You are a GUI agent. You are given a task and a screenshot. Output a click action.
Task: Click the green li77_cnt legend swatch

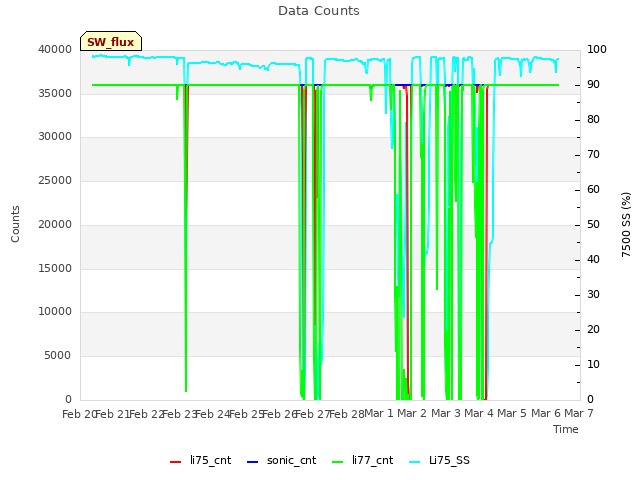coord(338,462)
